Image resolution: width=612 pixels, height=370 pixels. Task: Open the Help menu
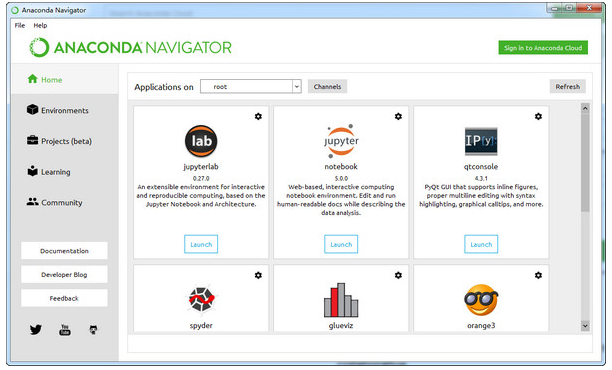40,25
